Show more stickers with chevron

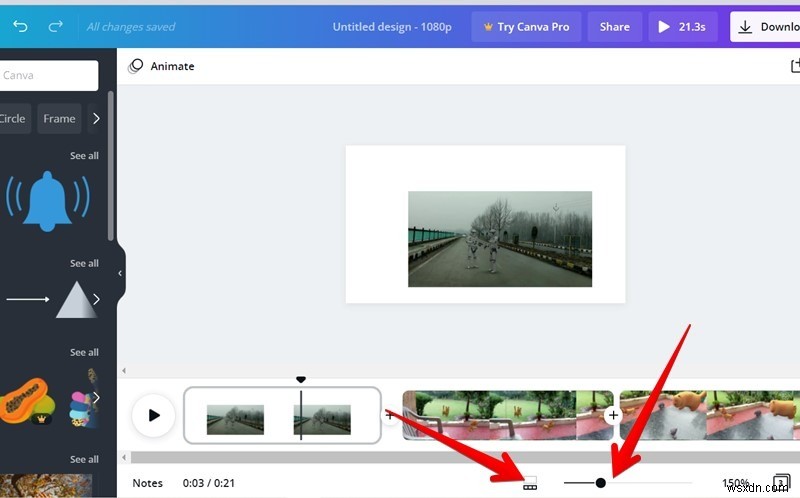pyautogui.click(x=96, y=397)
